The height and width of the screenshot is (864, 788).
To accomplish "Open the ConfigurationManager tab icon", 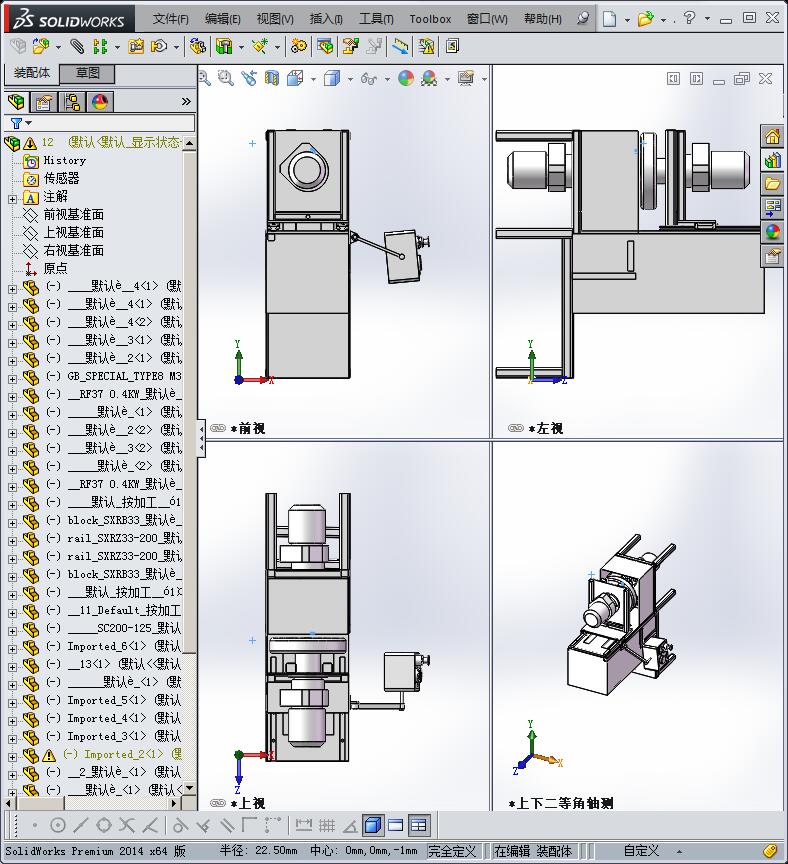I will pos(72,102).
